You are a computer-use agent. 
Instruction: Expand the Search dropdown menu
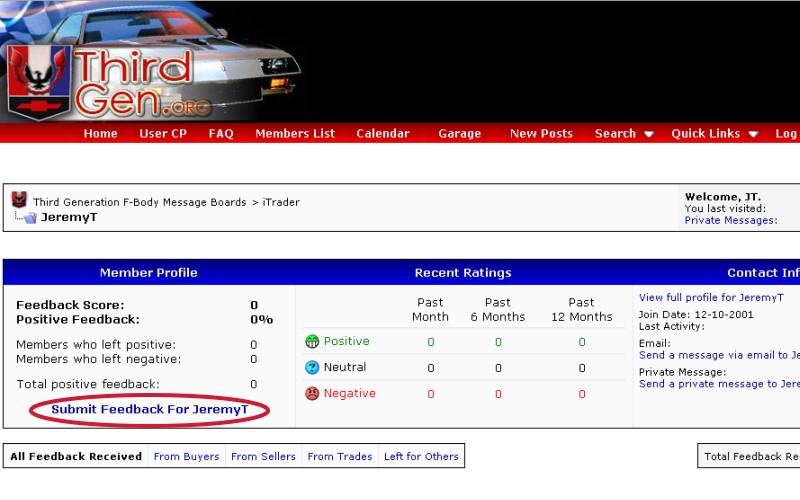pos(623,134)
